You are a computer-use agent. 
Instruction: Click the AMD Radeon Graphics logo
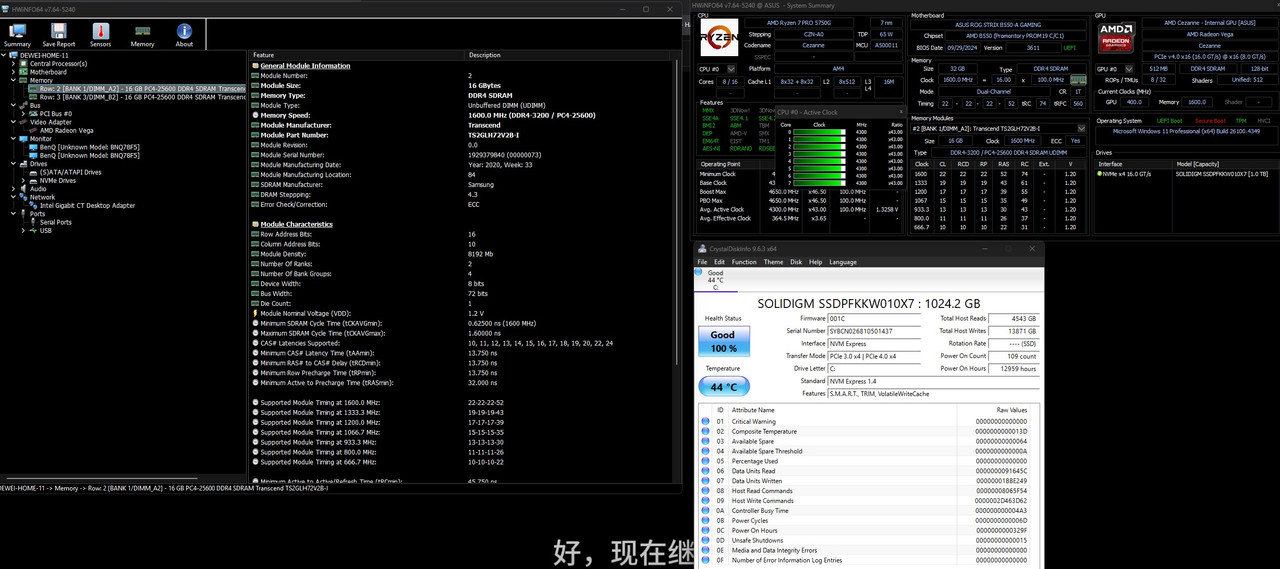tap(1117, 40)
